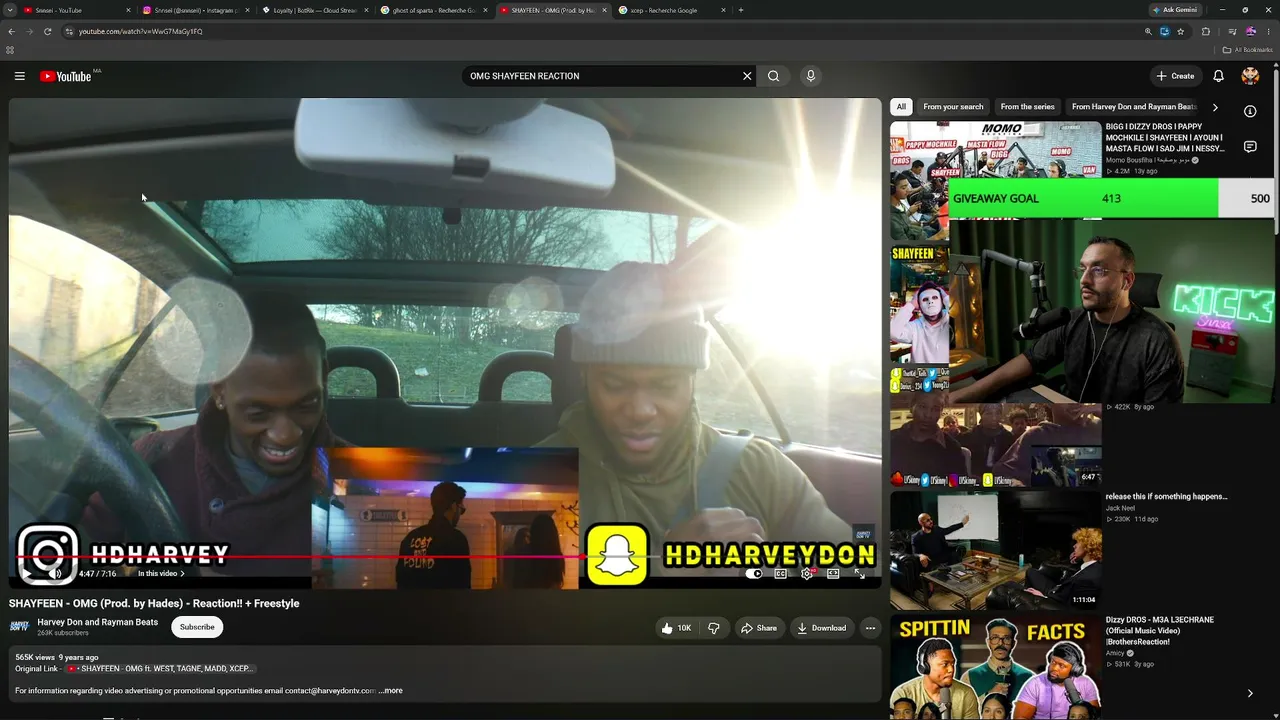The height and width of the screenshot is (720, 1280).
Task: Select the 'From your search' filter chip
Action: coord(953,107)
